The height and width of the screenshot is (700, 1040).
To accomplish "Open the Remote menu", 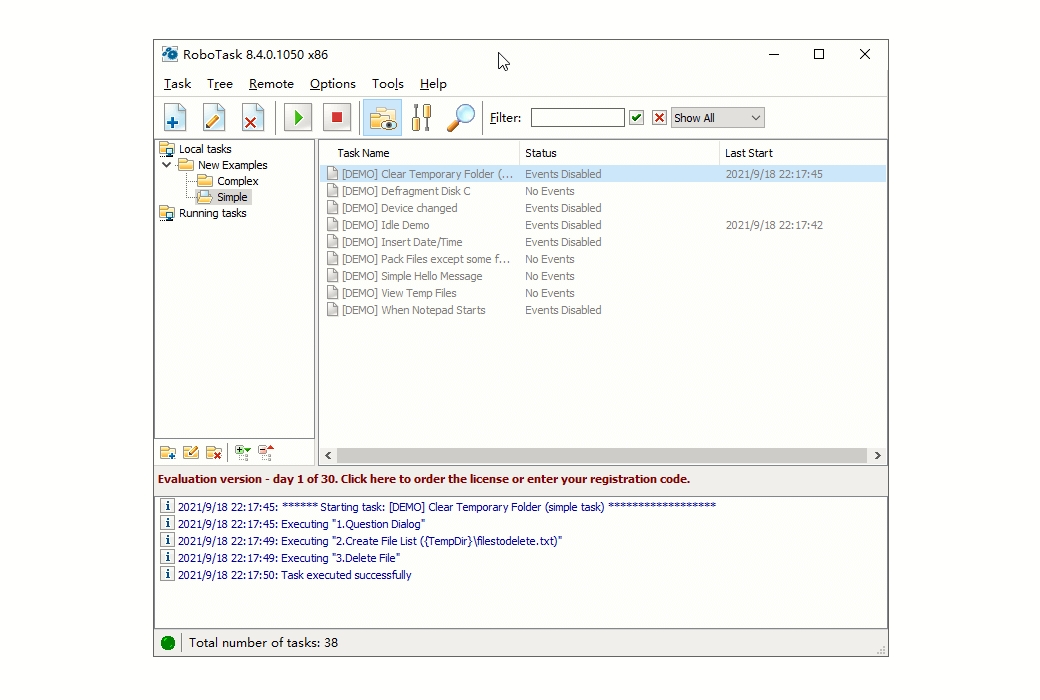I will [x=271, y=84].
